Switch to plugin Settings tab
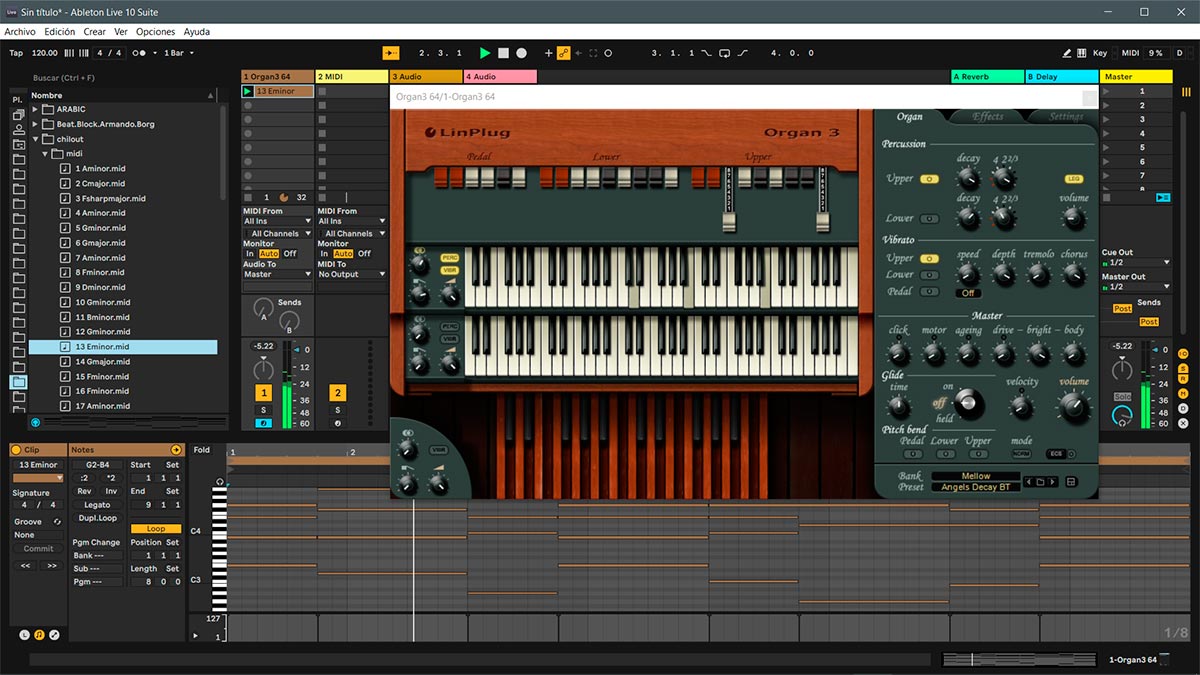1200x675 pixels. pyautogui.click(x=1066, y=117)
